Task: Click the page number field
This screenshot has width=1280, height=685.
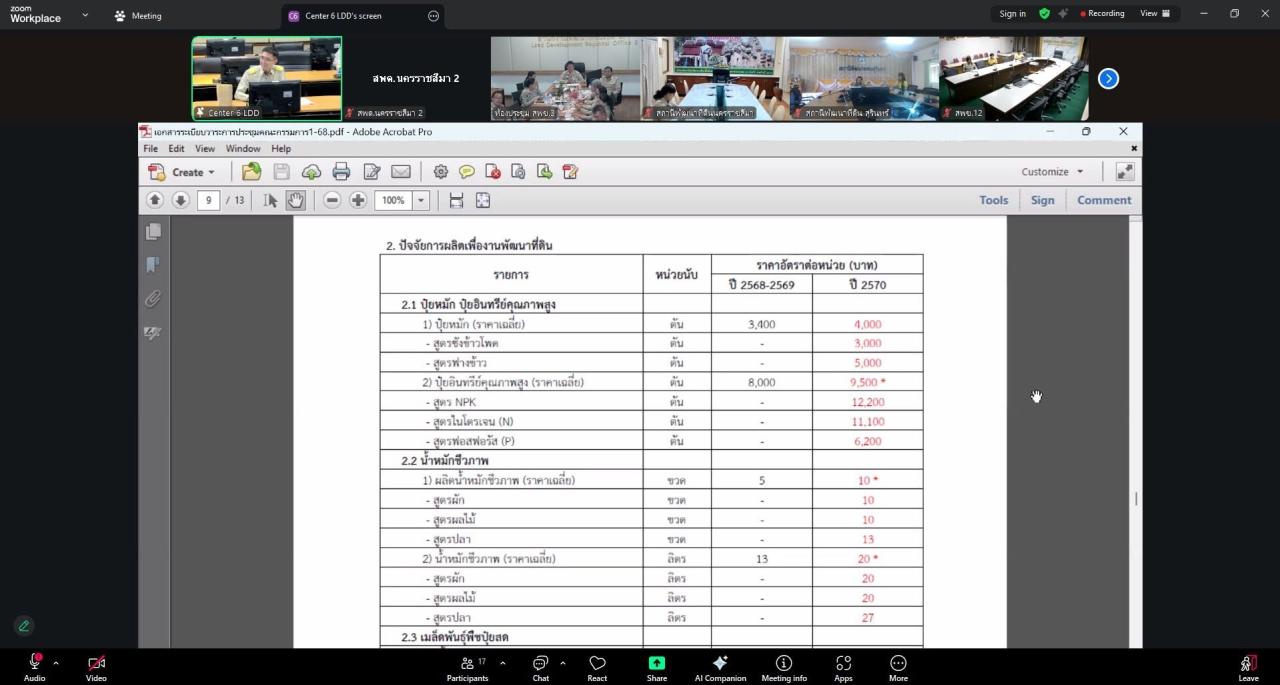Action: click(208, 200)
